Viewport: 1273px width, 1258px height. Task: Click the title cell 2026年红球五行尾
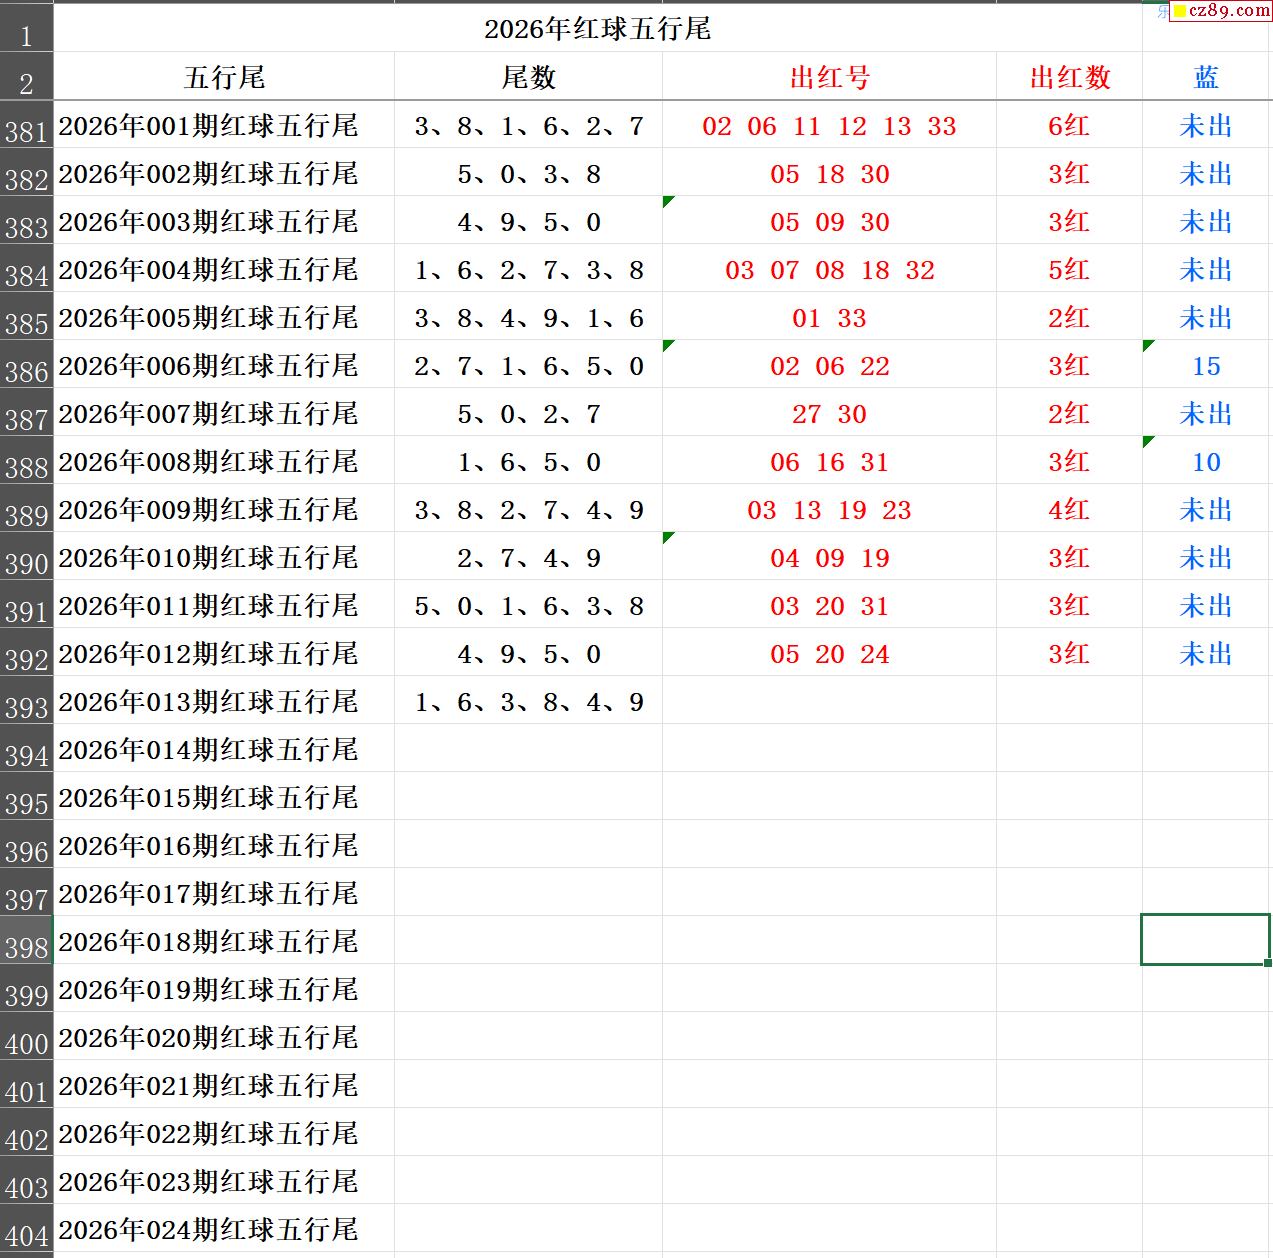[597, 29]
